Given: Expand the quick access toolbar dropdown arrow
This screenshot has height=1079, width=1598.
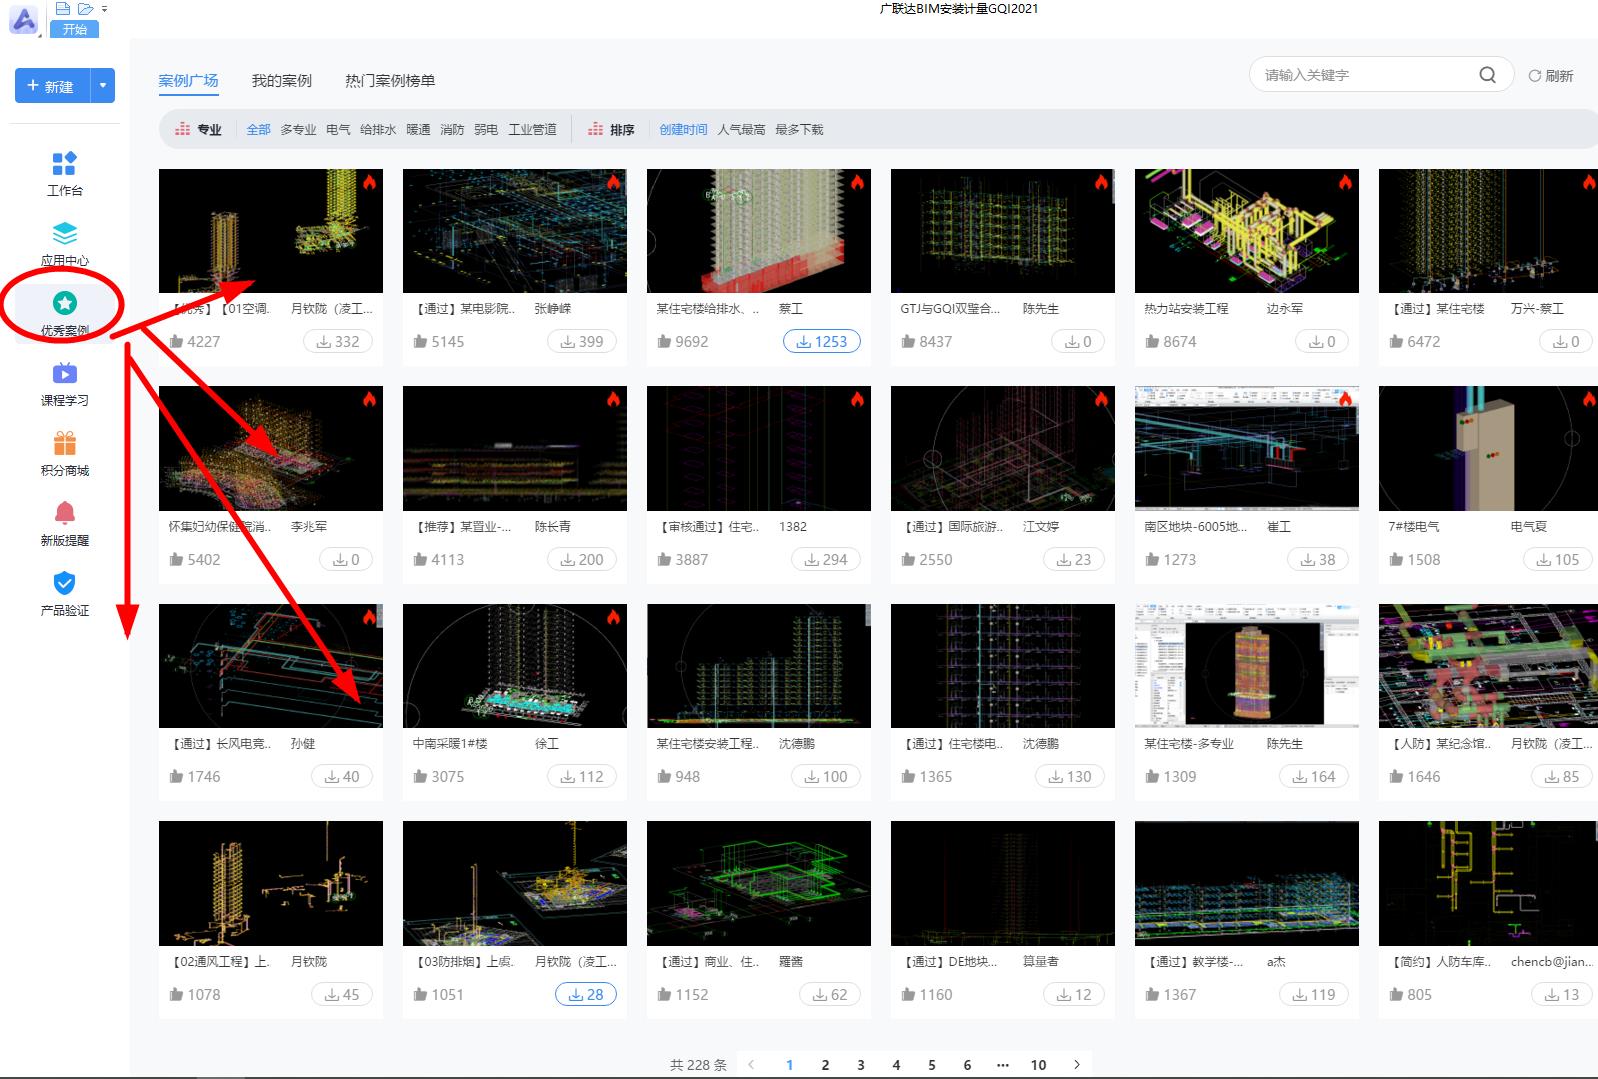Looking at the screenshot, I should point(104,9).
